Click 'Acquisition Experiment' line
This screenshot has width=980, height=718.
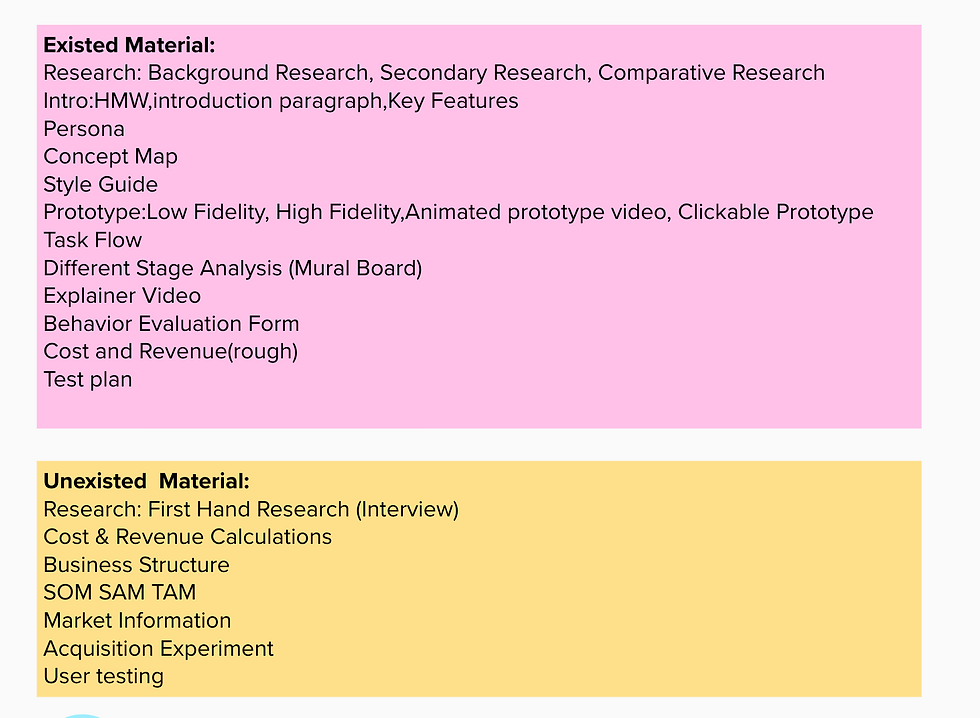158,649
